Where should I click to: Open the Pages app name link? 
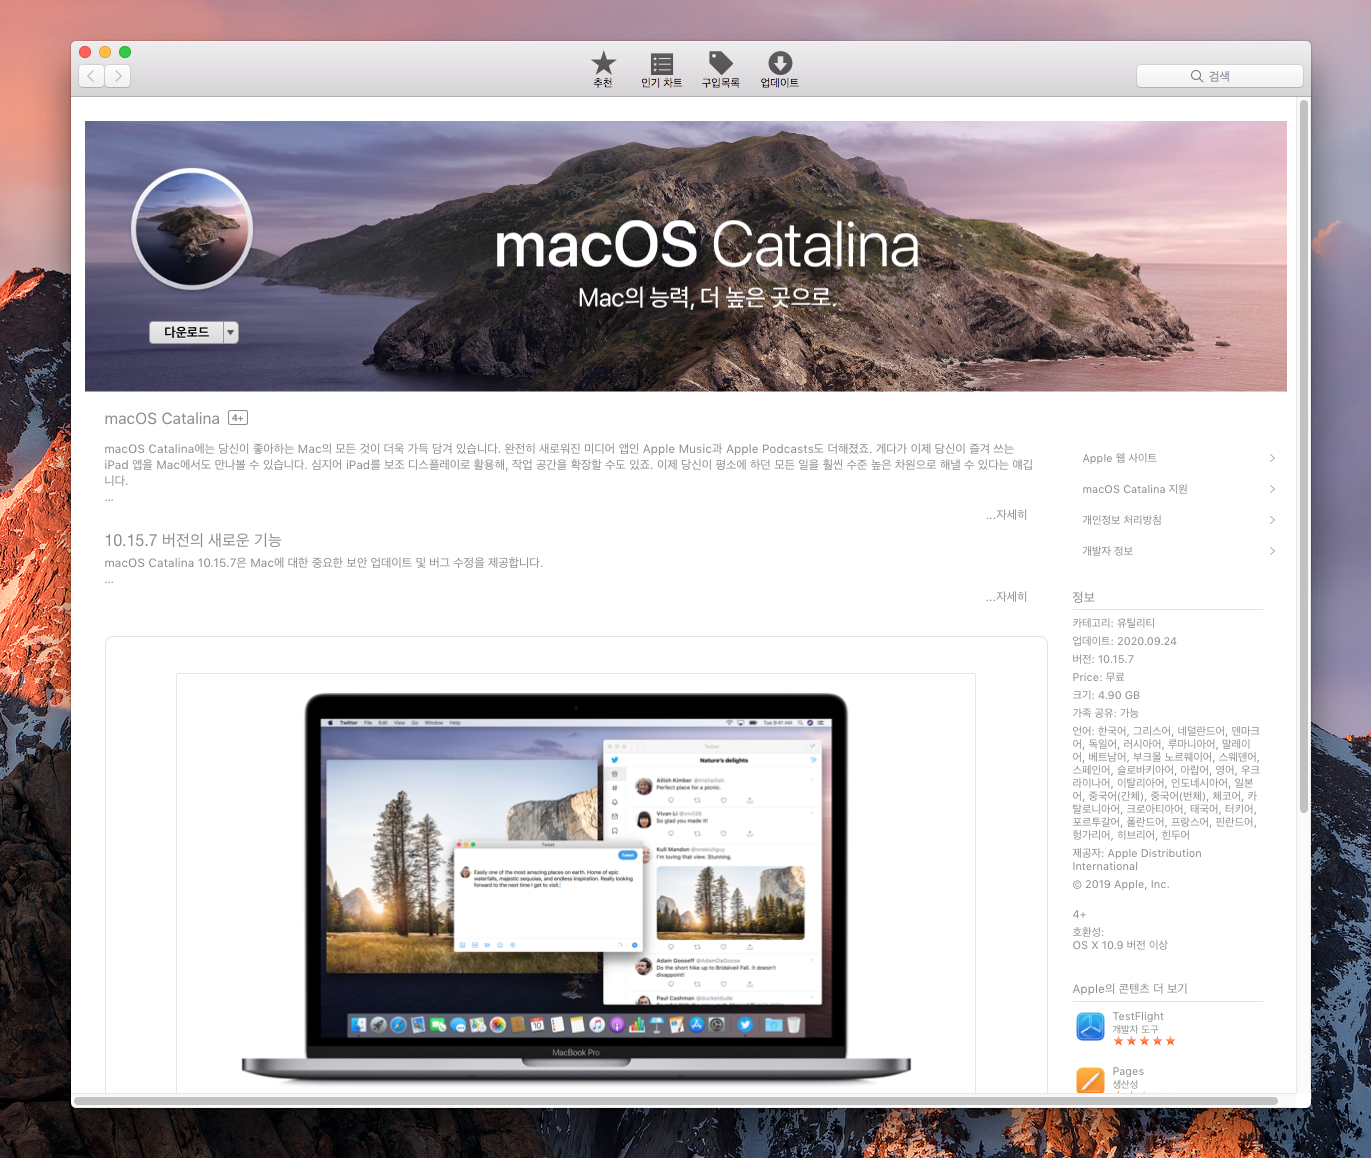point(1128,1071)
